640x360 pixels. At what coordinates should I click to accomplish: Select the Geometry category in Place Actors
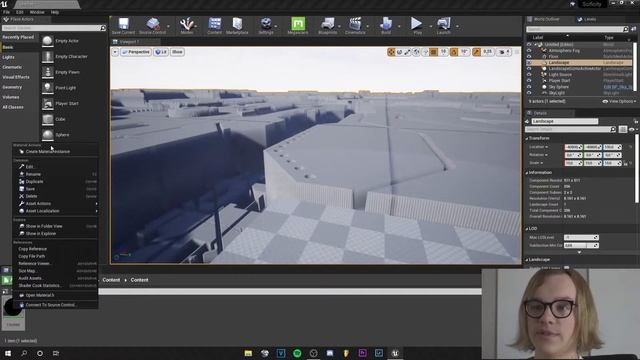click(x=12, y=87)
